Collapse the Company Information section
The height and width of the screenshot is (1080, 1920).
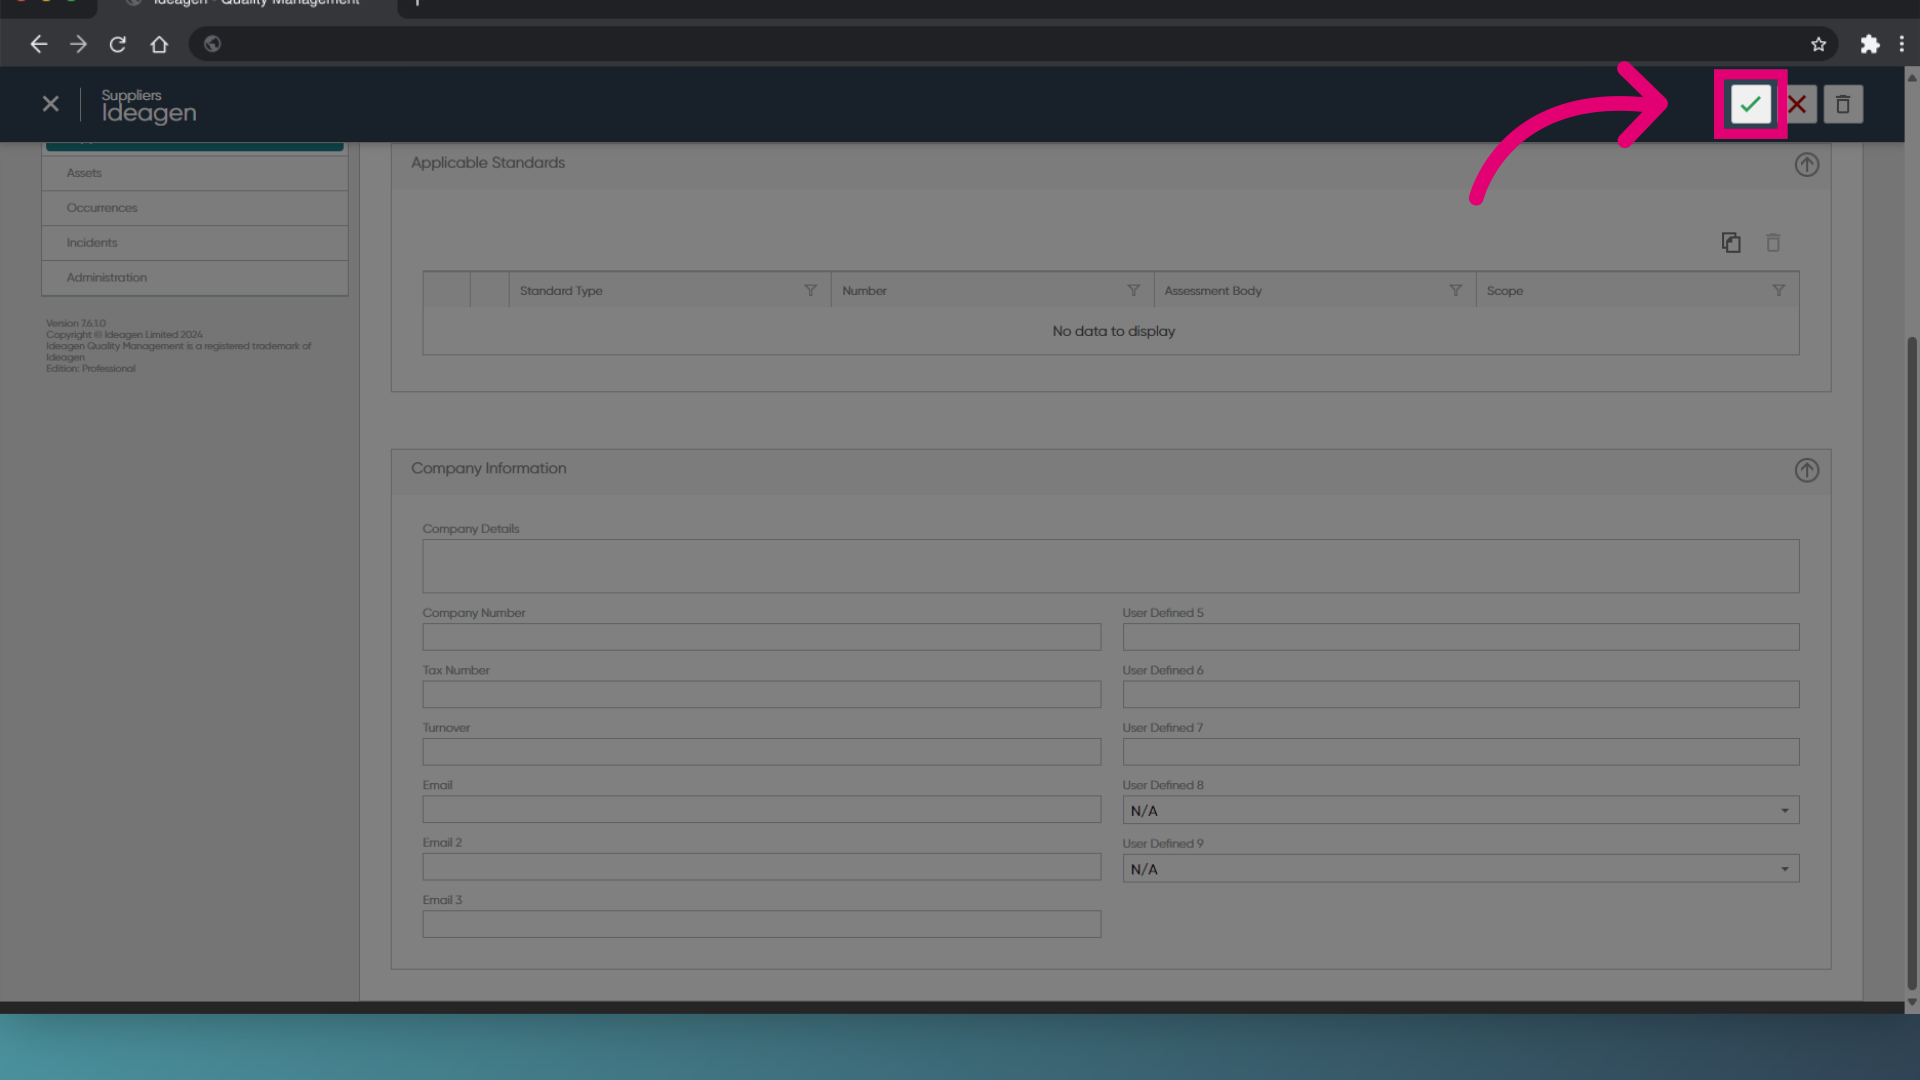click(x=1806, y=470)
